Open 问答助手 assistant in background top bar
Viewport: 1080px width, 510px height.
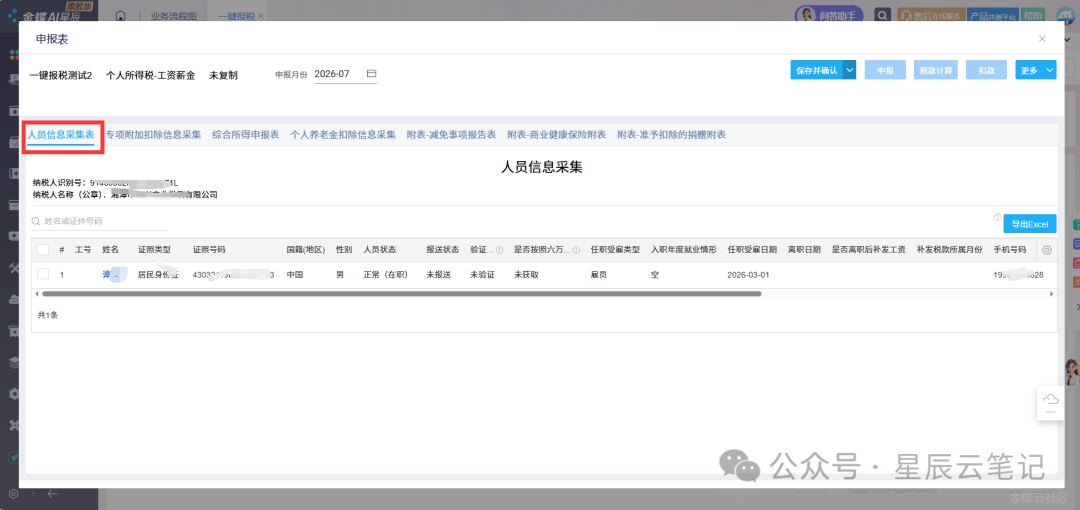coord(831,15)
